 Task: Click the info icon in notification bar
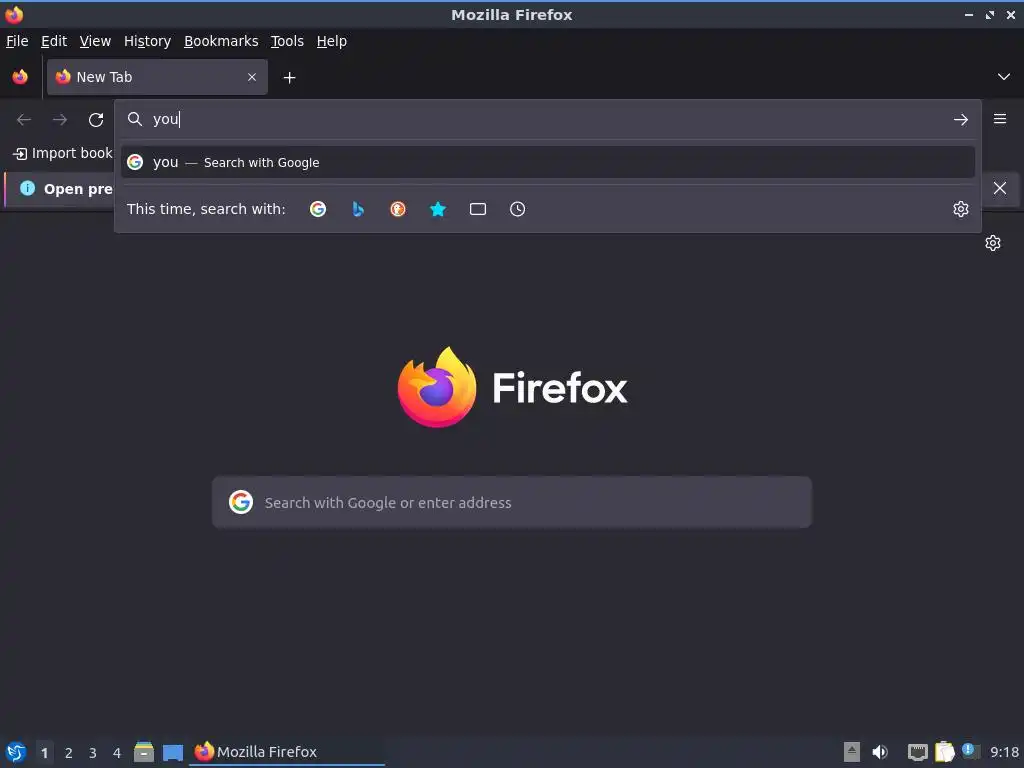(27, 188)
